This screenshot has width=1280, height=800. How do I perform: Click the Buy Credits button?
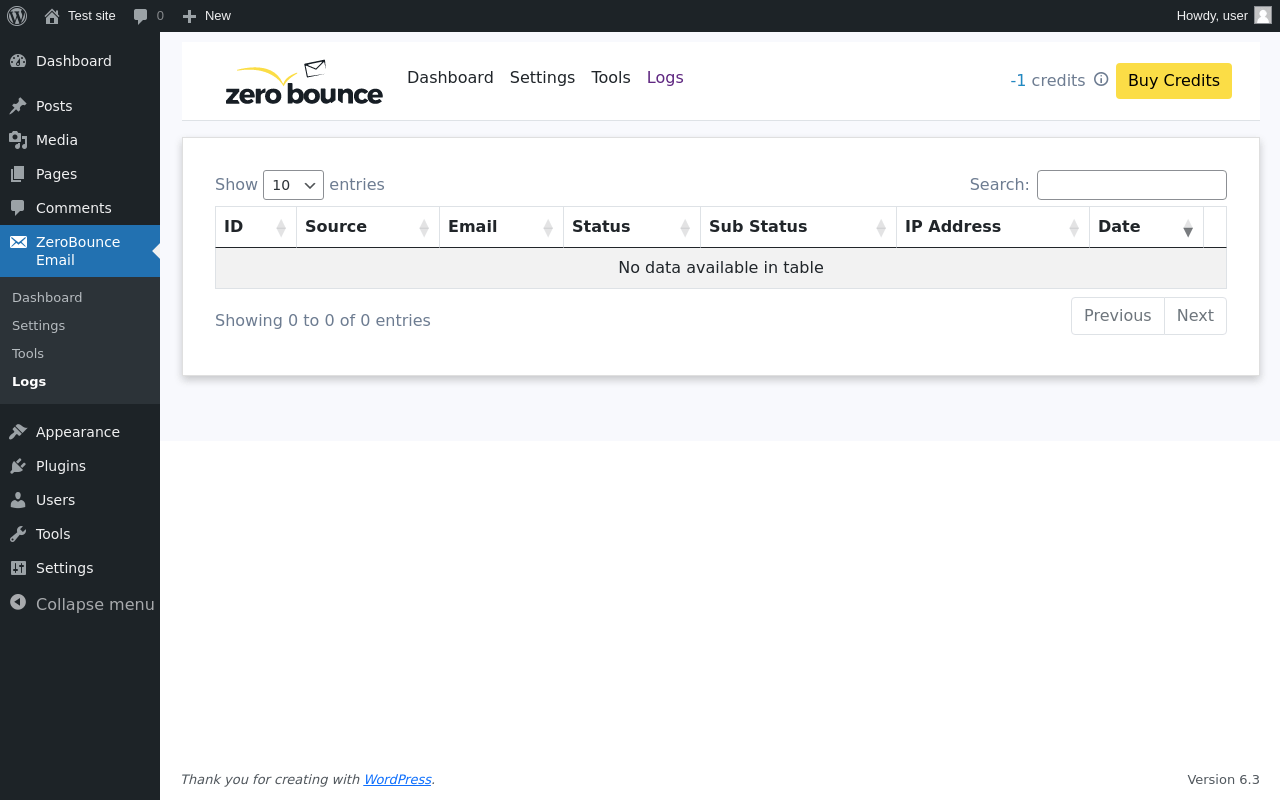[1173, 81]
